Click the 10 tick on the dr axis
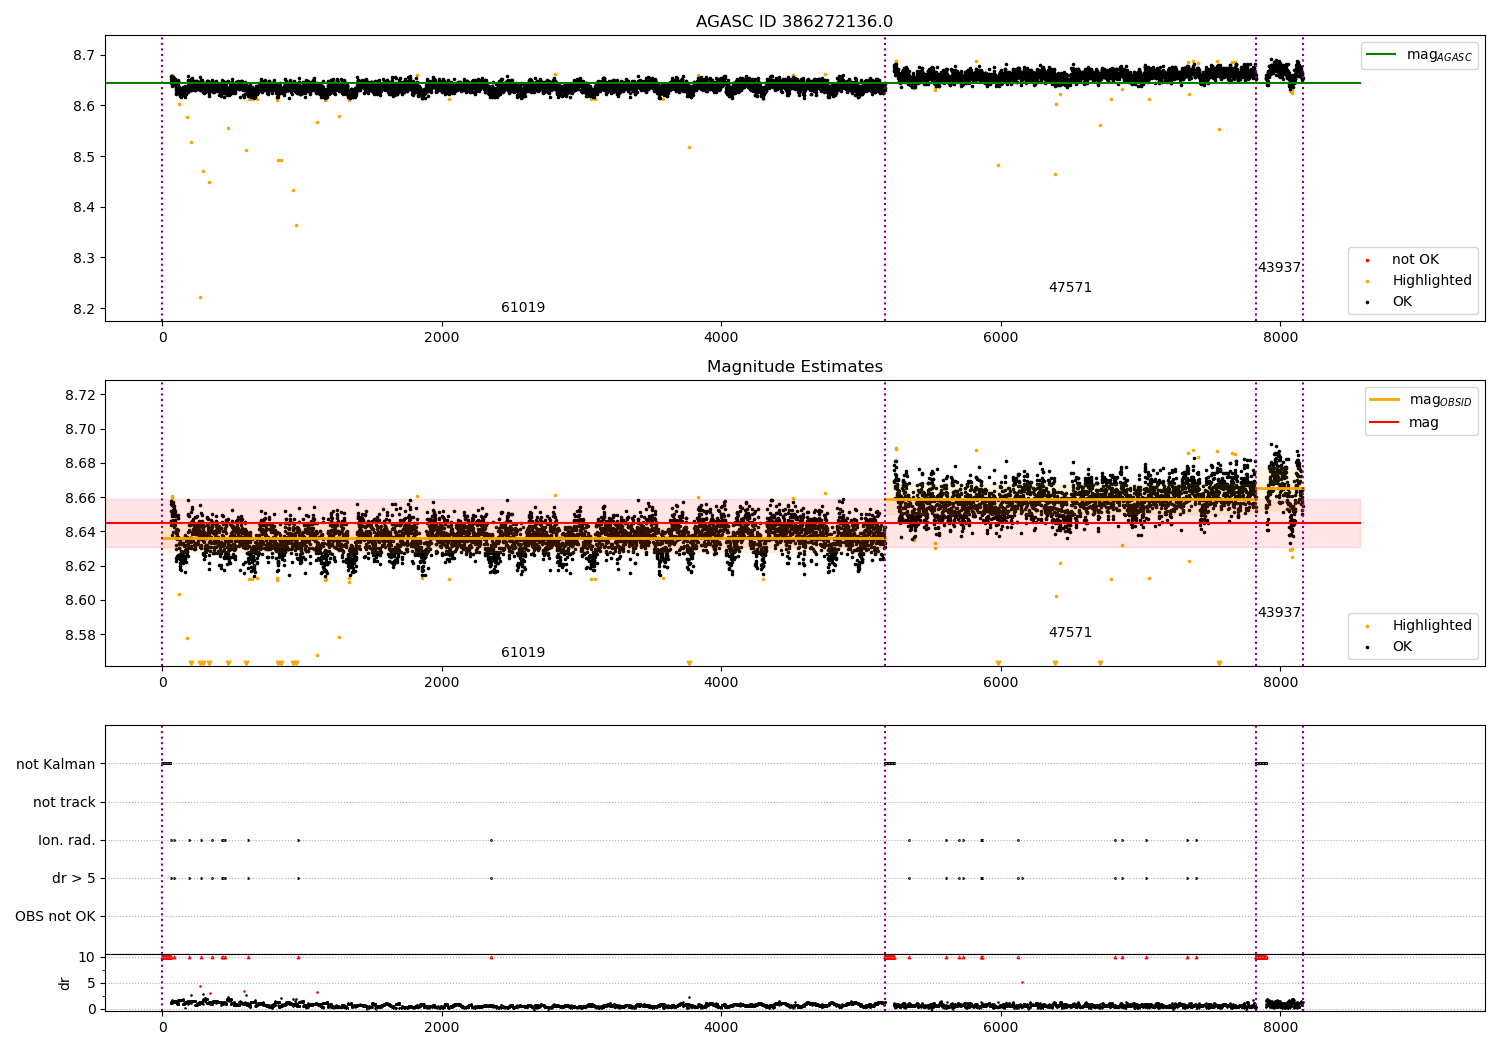Image resolution: width=1500 pixels, height=1050 pixels. click(87, 958)
